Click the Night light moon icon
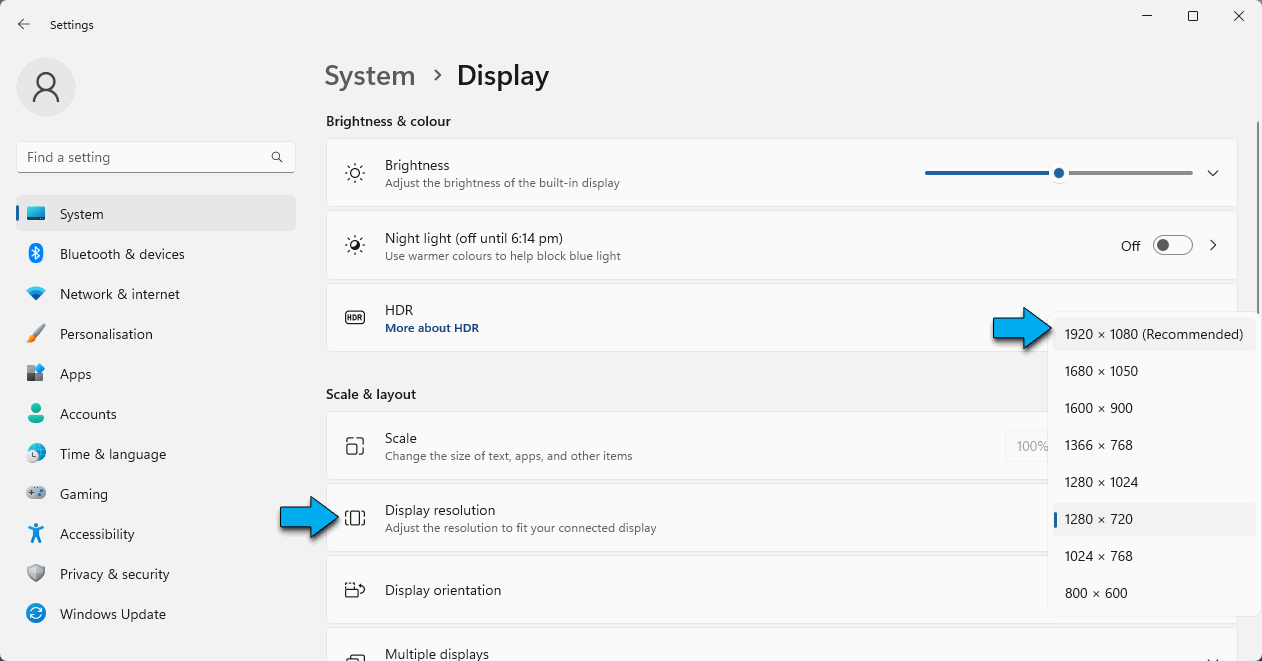 click(355, 245)
